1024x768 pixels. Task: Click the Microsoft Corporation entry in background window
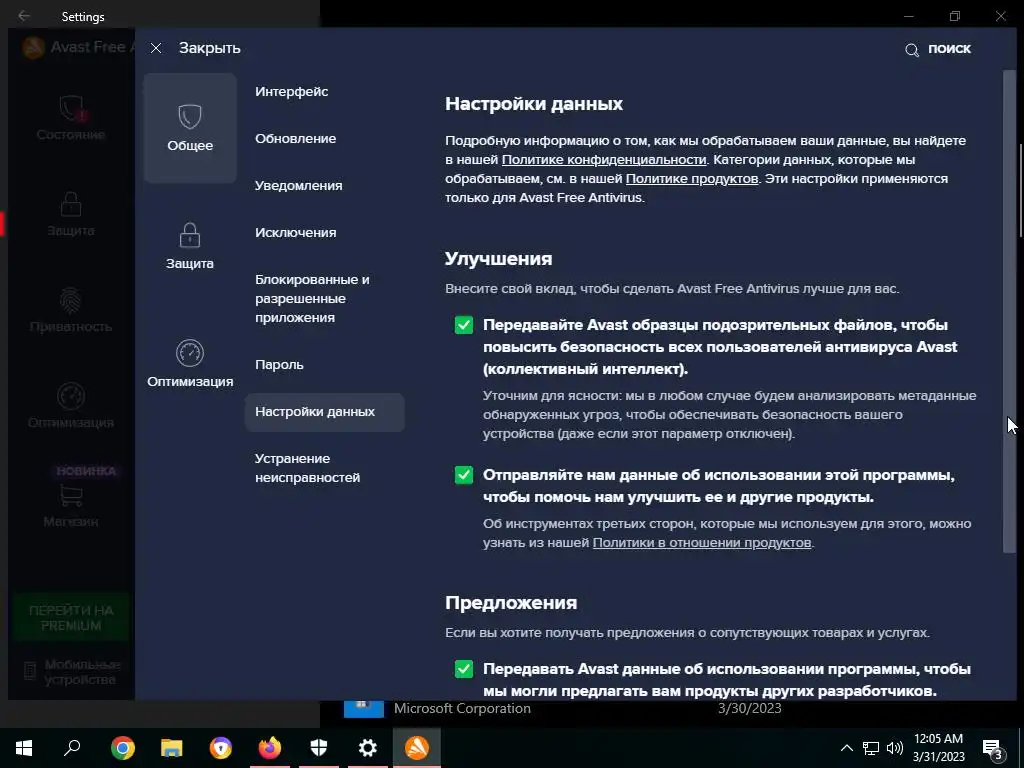[462, 708]
